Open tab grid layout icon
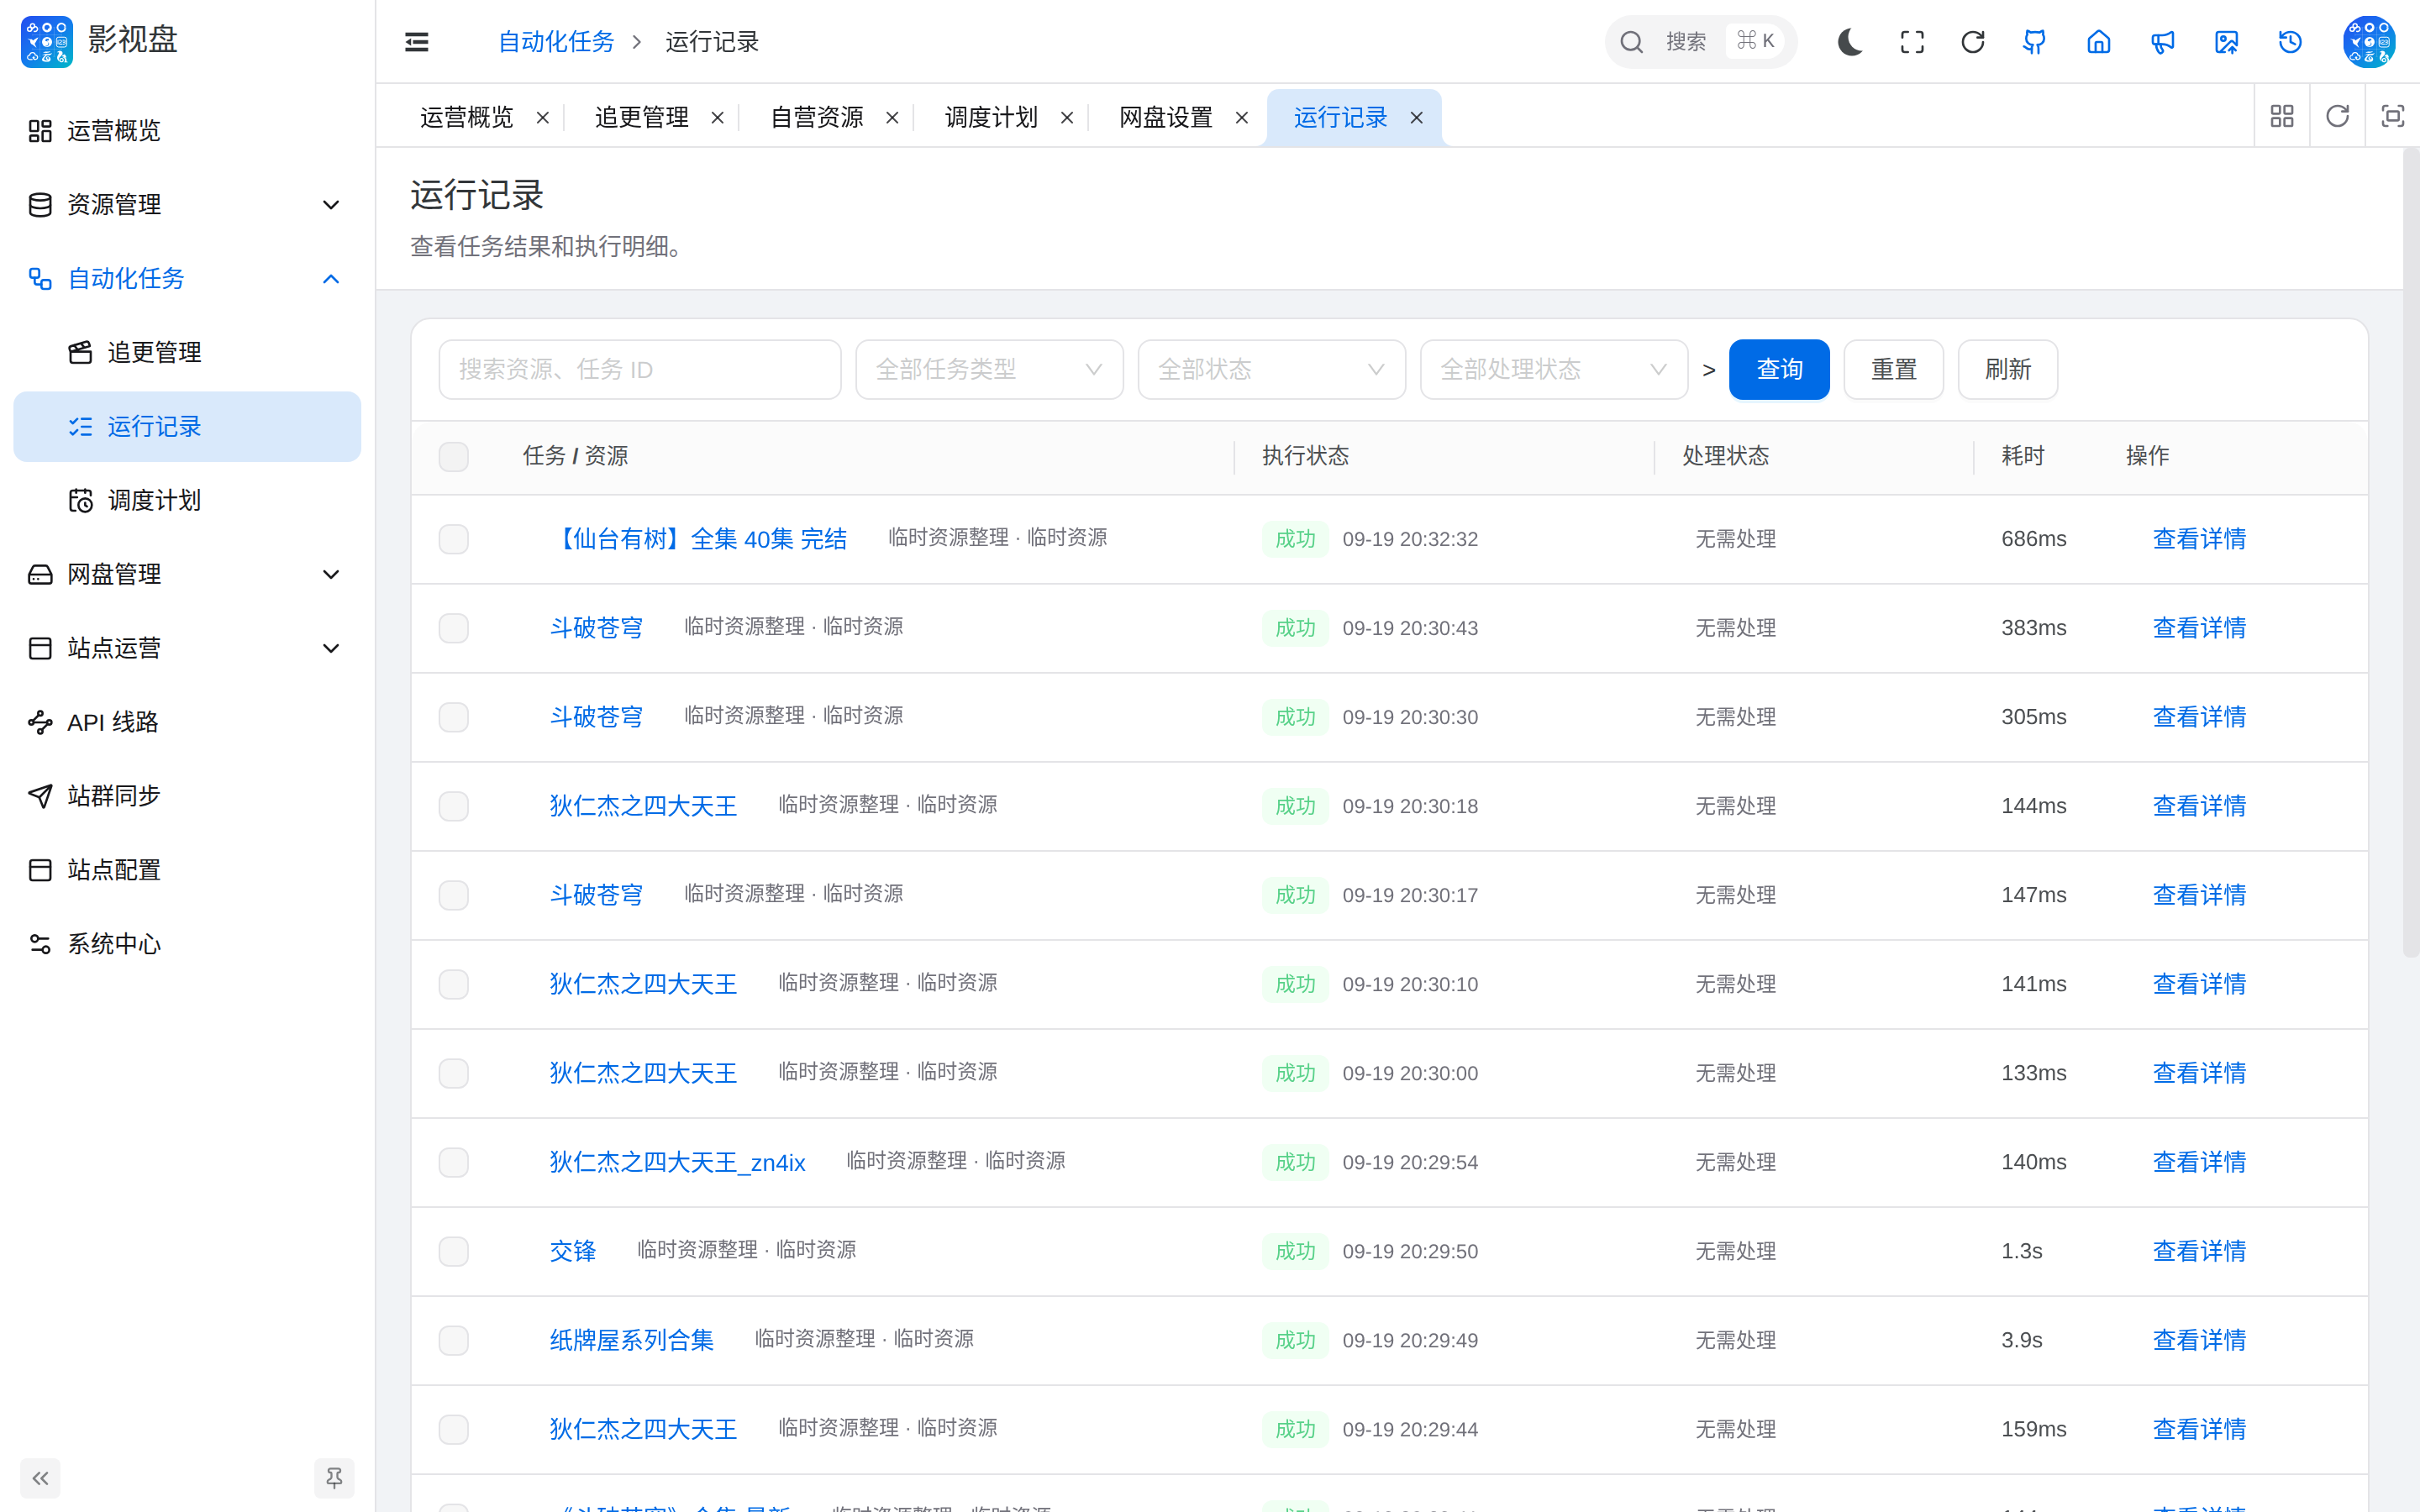Screen dimensions: 2420x1512 [2282, 116]
